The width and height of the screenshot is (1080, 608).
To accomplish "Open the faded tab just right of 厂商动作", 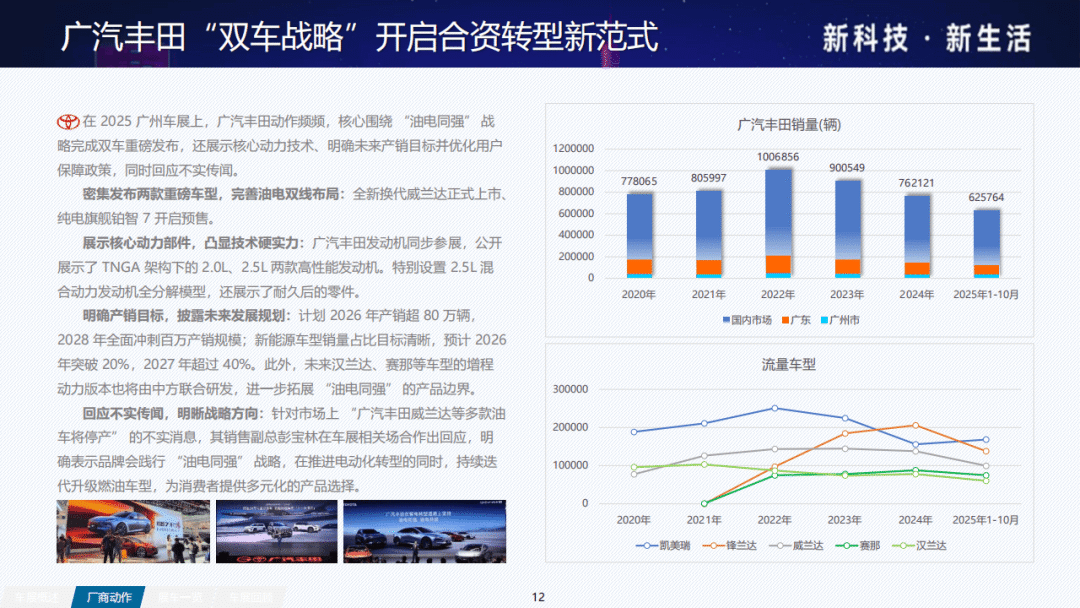I will 180,597.
